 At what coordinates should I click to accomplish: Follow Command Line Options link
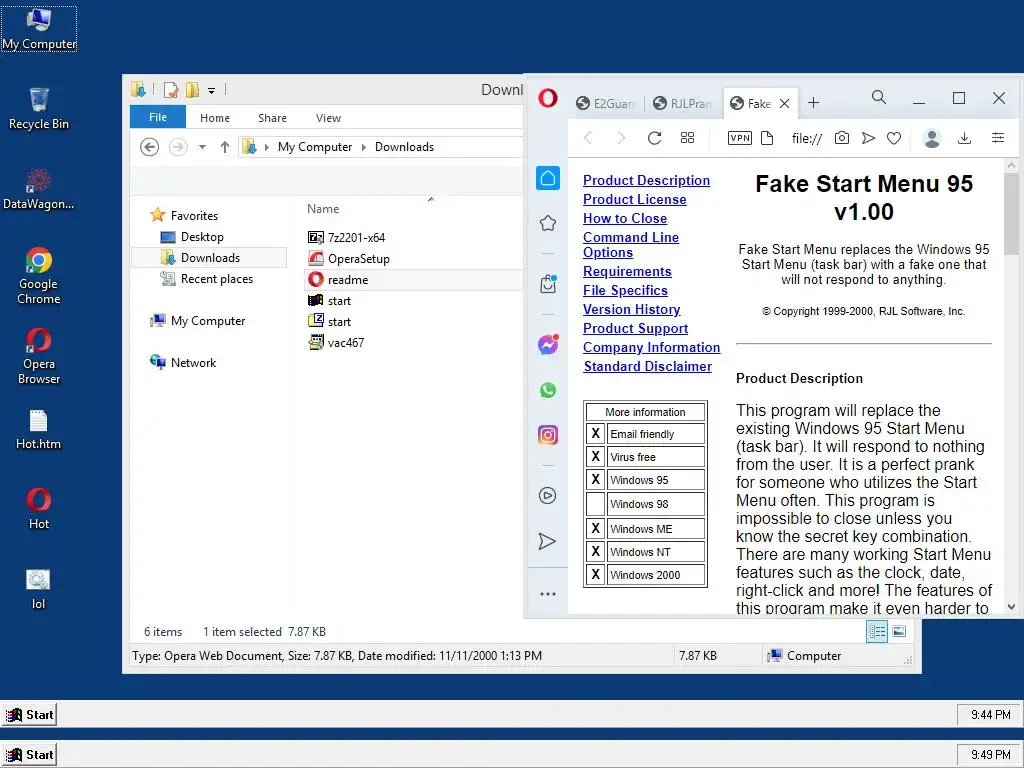[x=631, y=245]
